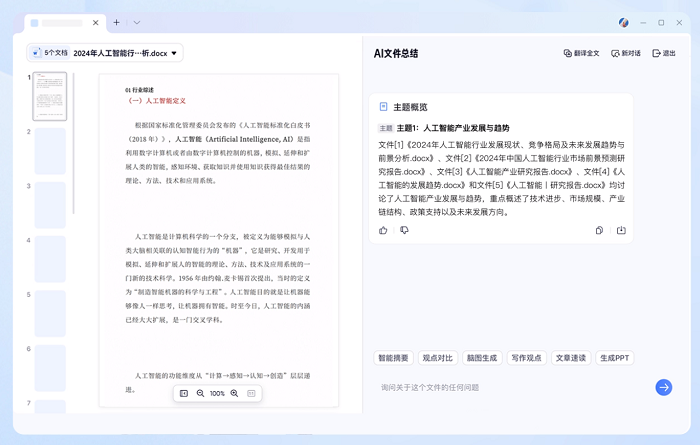Start a new chat via 新对话

(x=625, y=53)
